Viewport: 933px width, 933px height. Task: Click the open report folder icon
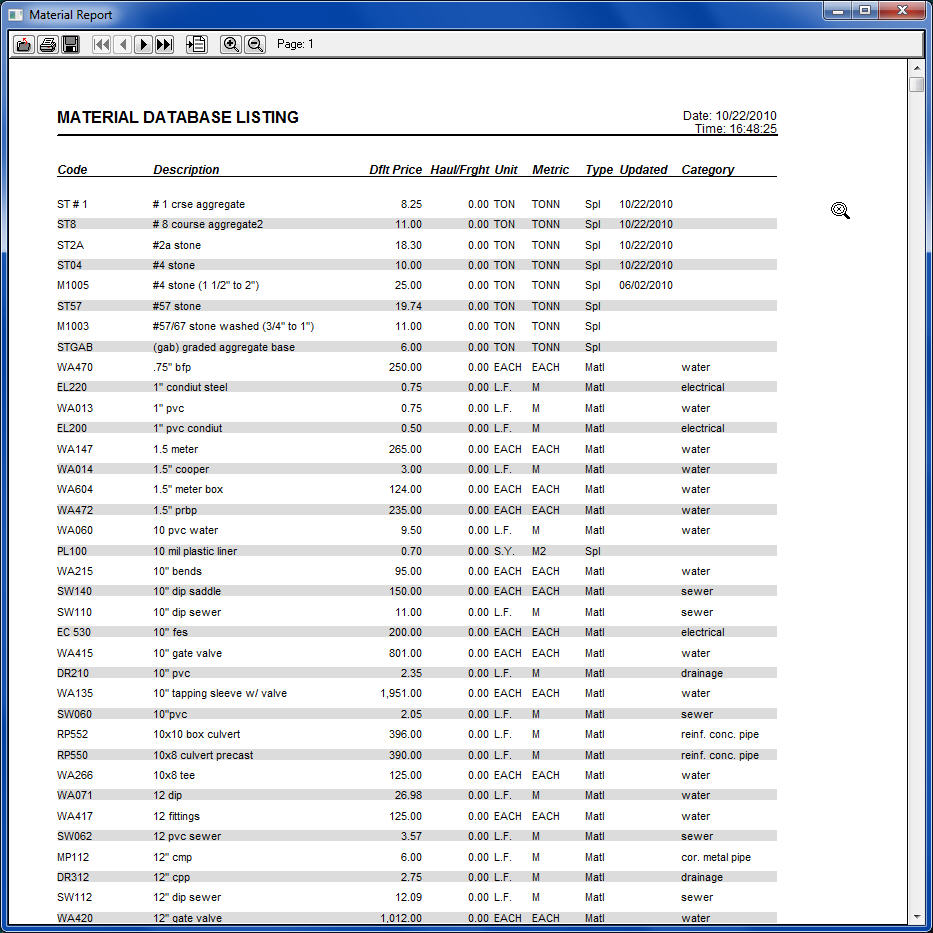coord(24,45)
